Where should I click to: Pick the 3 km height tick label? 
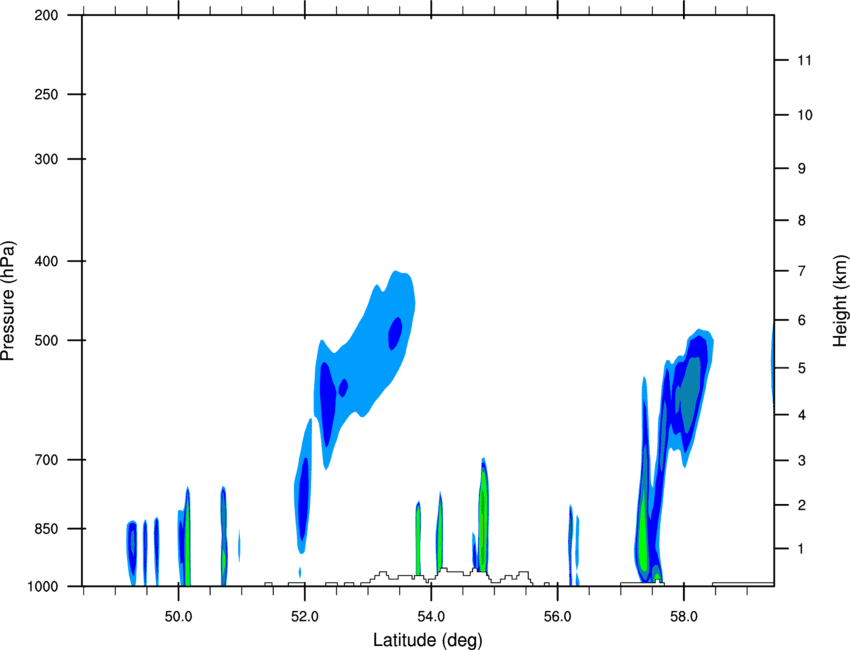coord(801,461)
